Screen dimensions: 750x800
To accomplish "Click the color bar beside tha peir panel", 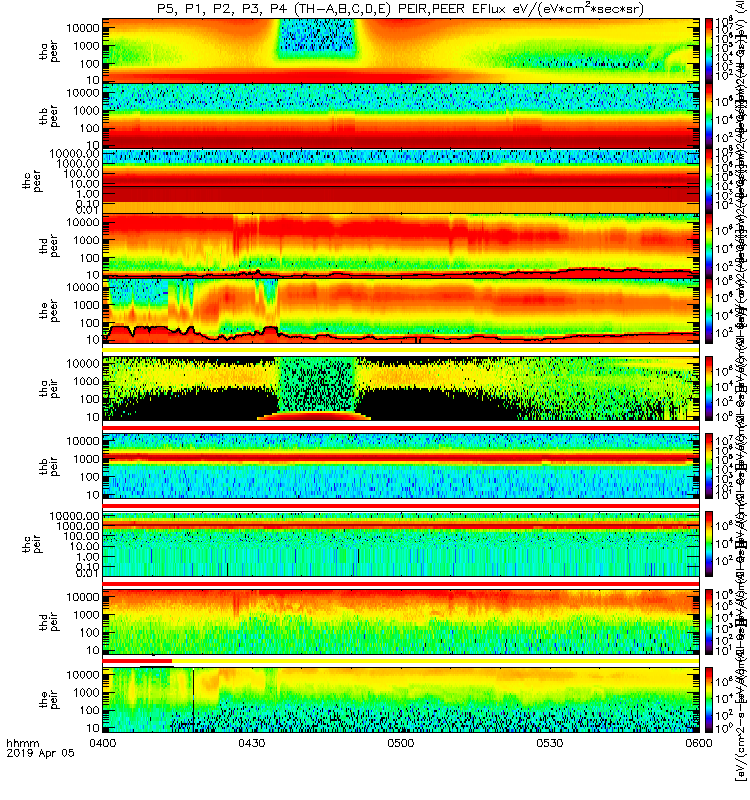I will [x=709, y=388].
